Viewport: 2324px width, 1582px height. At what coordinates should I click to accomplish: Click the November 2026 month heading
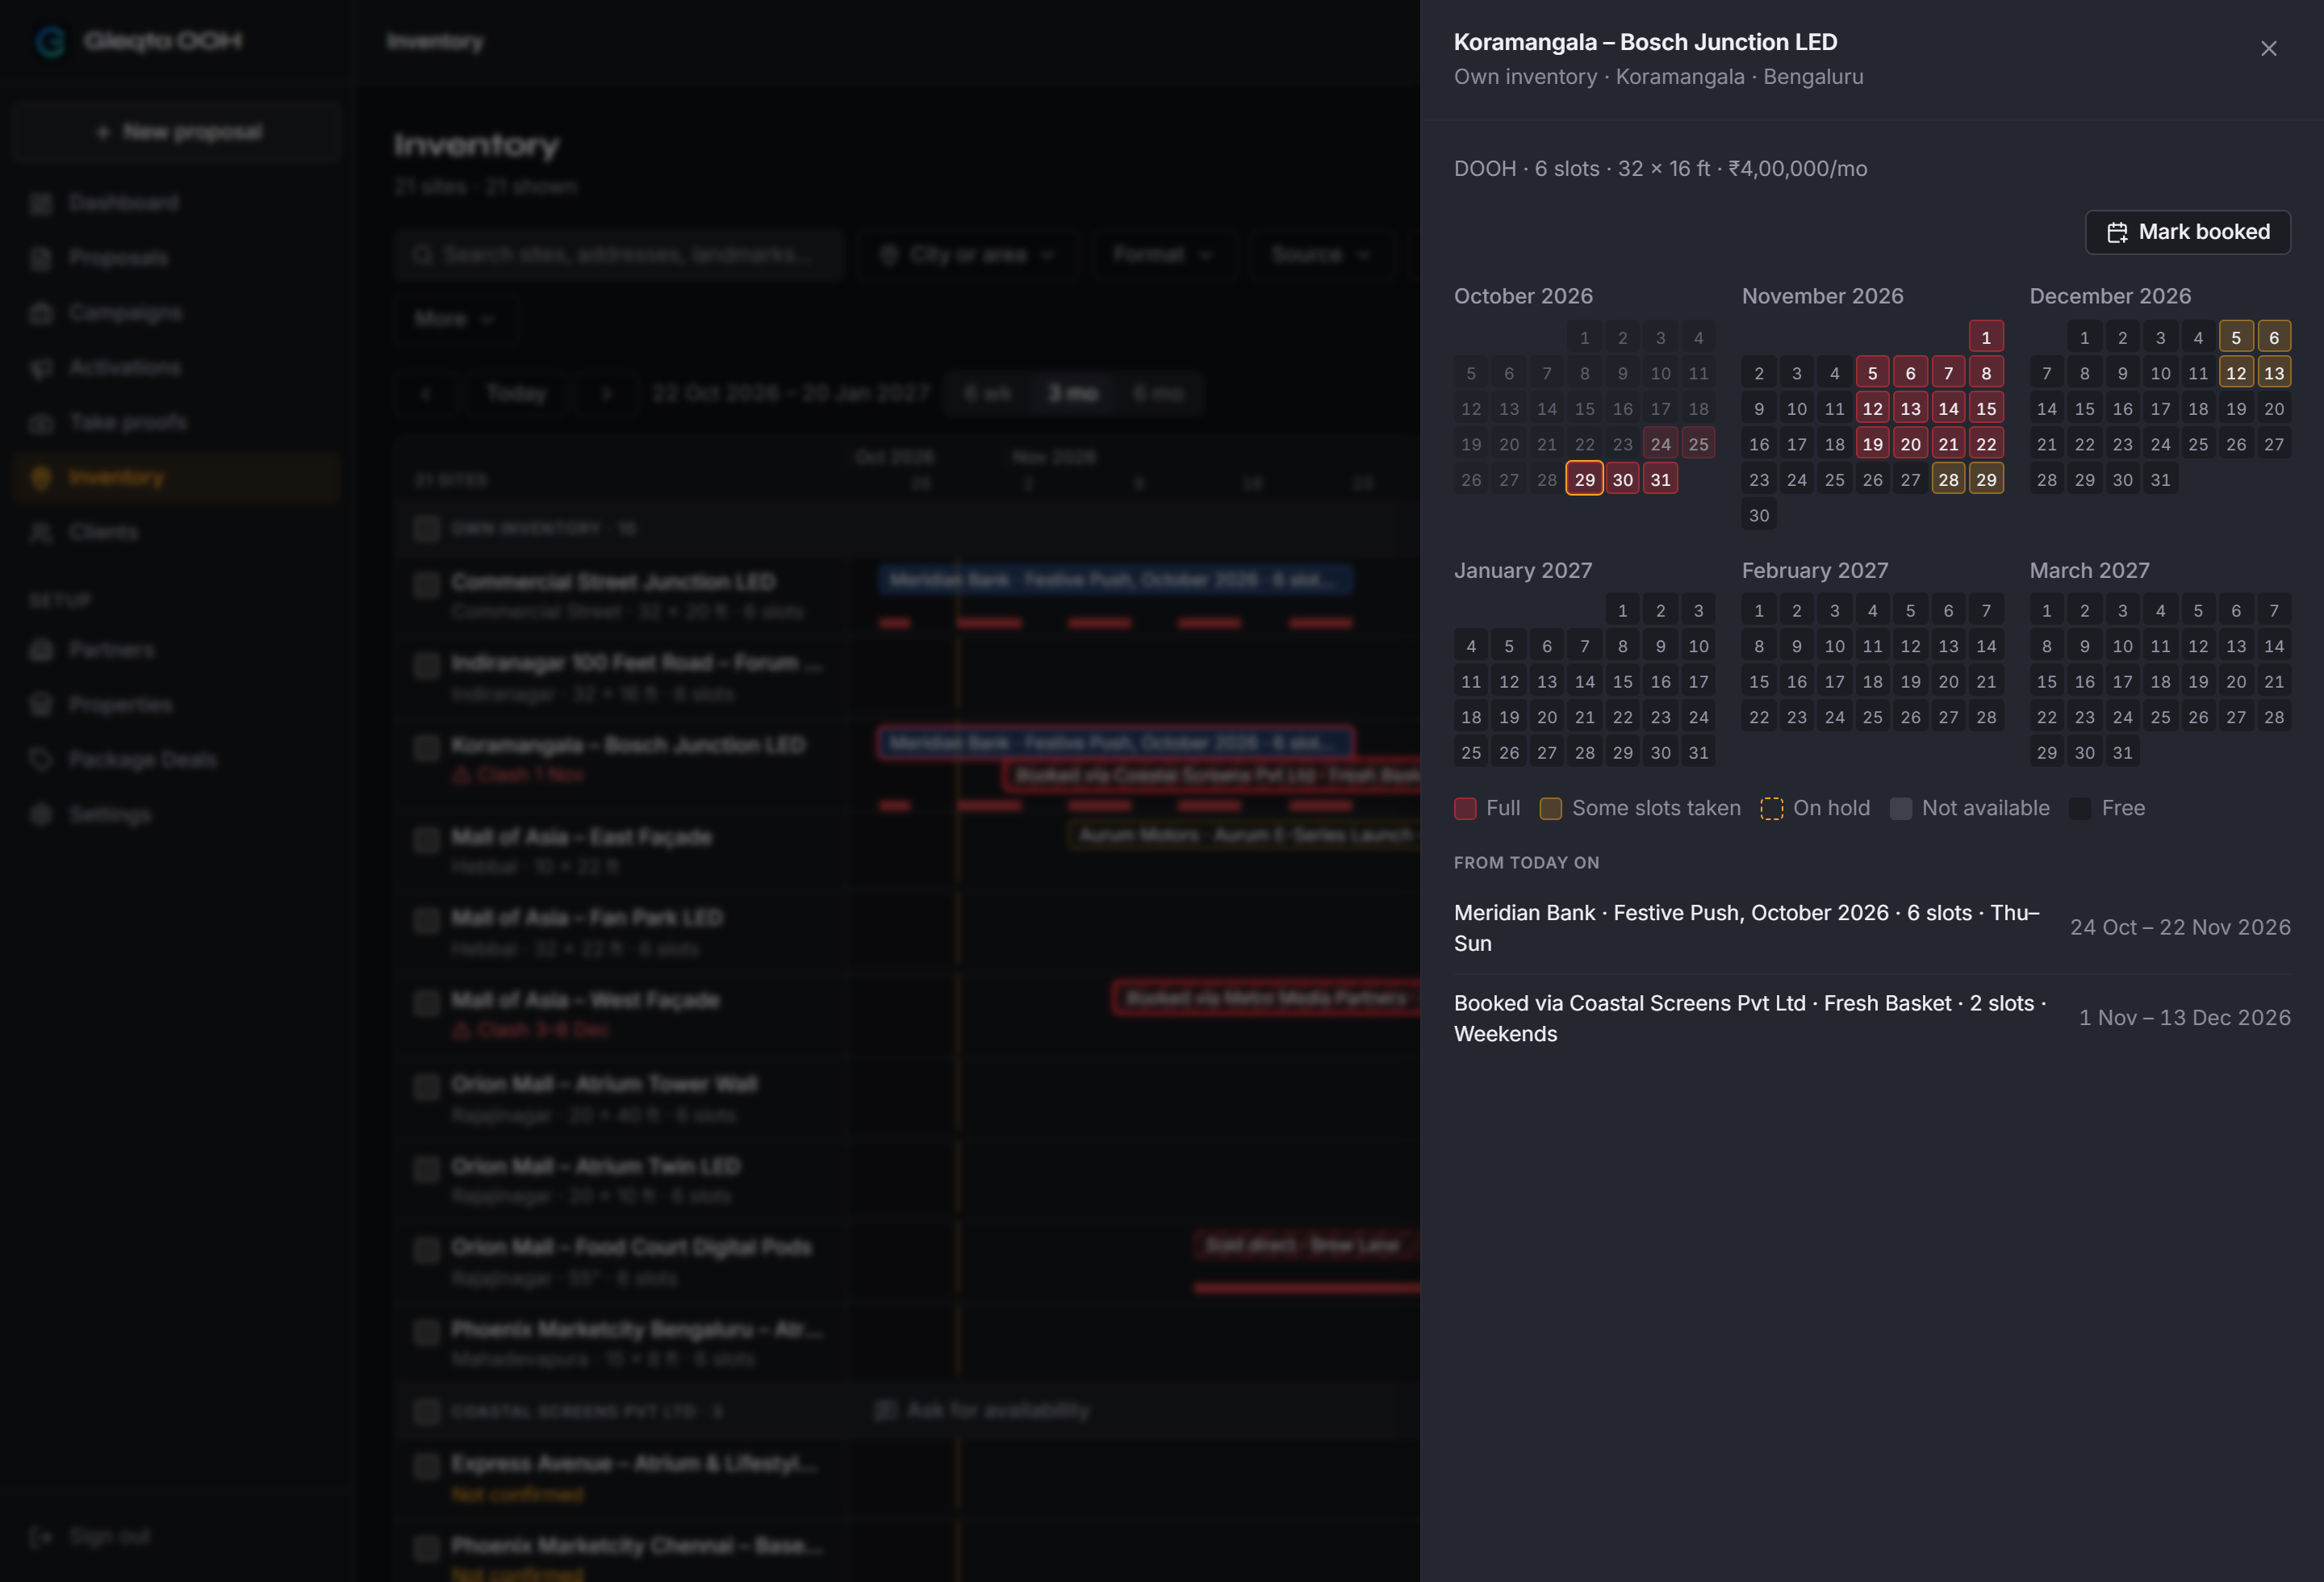tap(1822, 296)
